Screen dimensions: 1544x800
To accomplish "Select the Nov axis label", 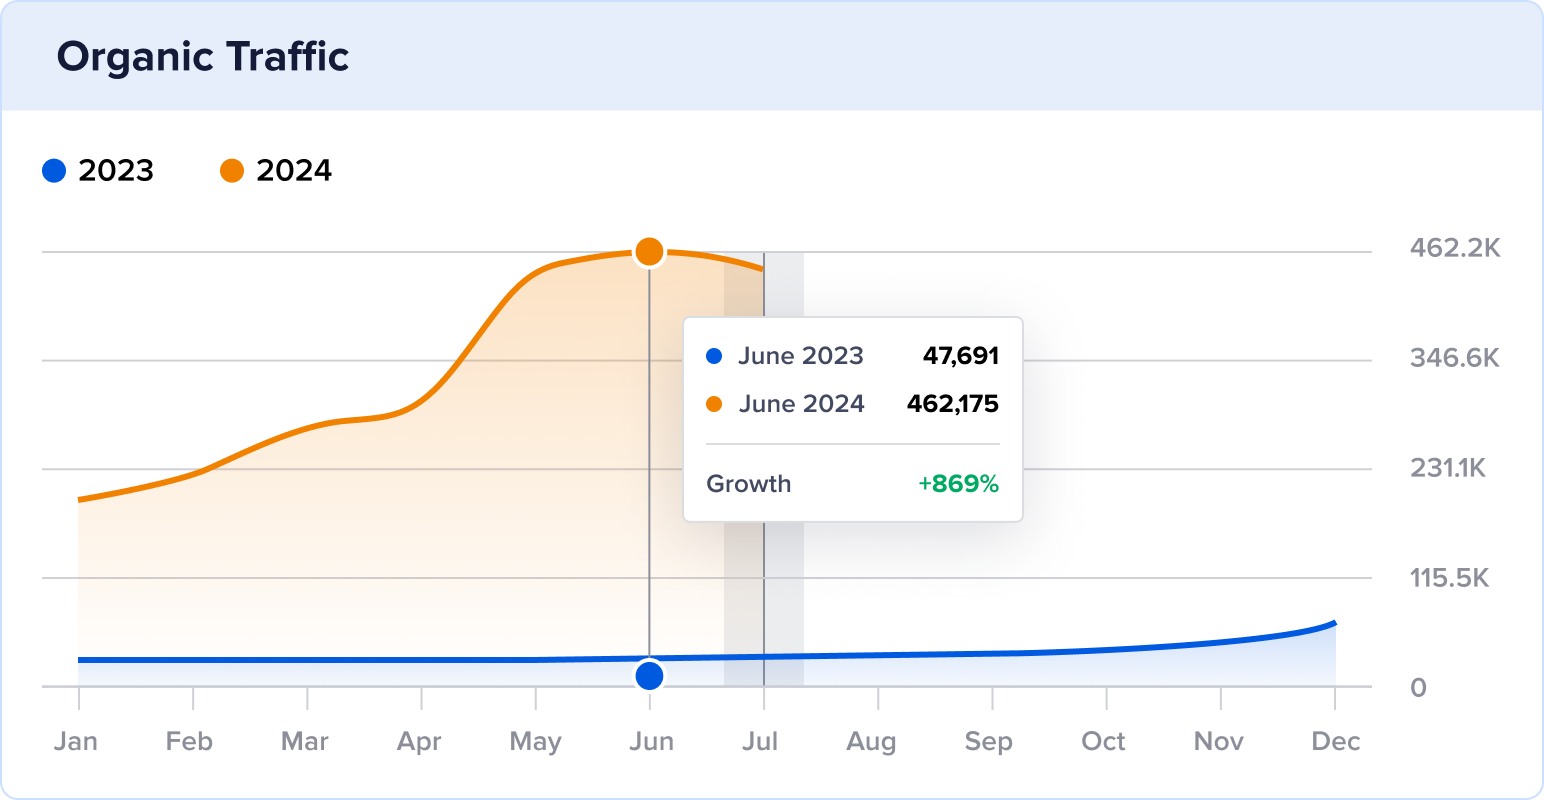I will tap(1219, 742).
